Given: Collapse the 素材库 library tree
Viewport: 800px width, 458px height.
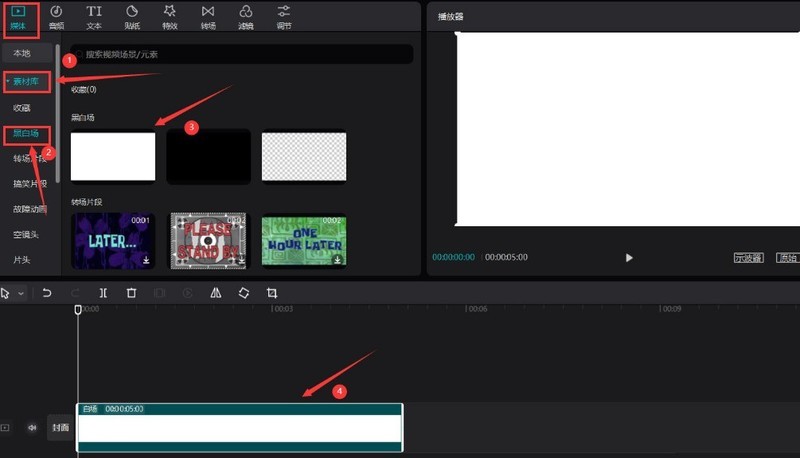Looking at the screenshot, I should (x=8, y=81).
